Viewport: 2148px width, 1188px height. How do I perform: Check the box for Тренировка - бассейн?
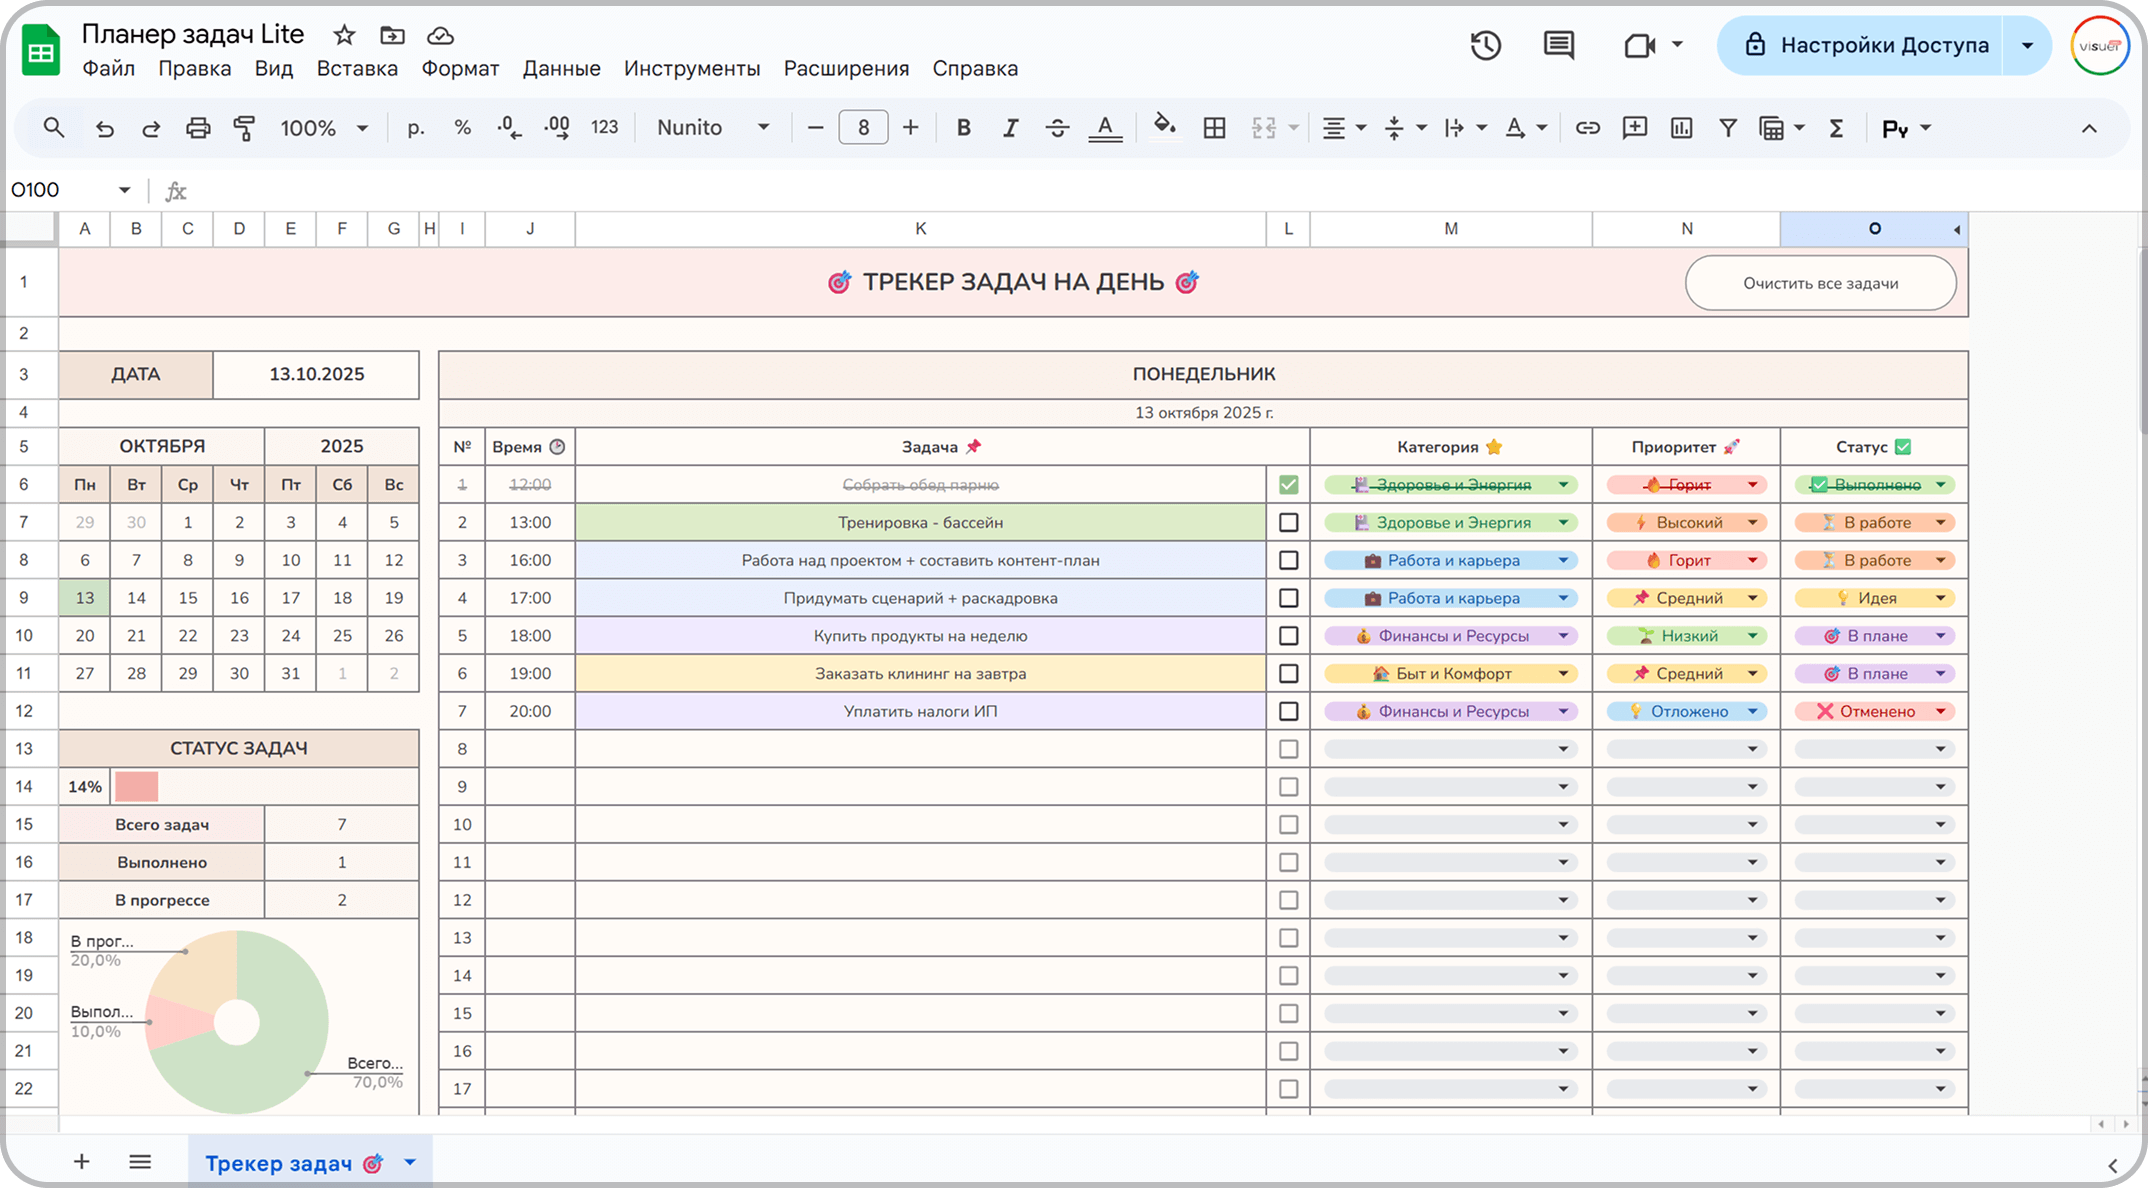(1288, 523)
